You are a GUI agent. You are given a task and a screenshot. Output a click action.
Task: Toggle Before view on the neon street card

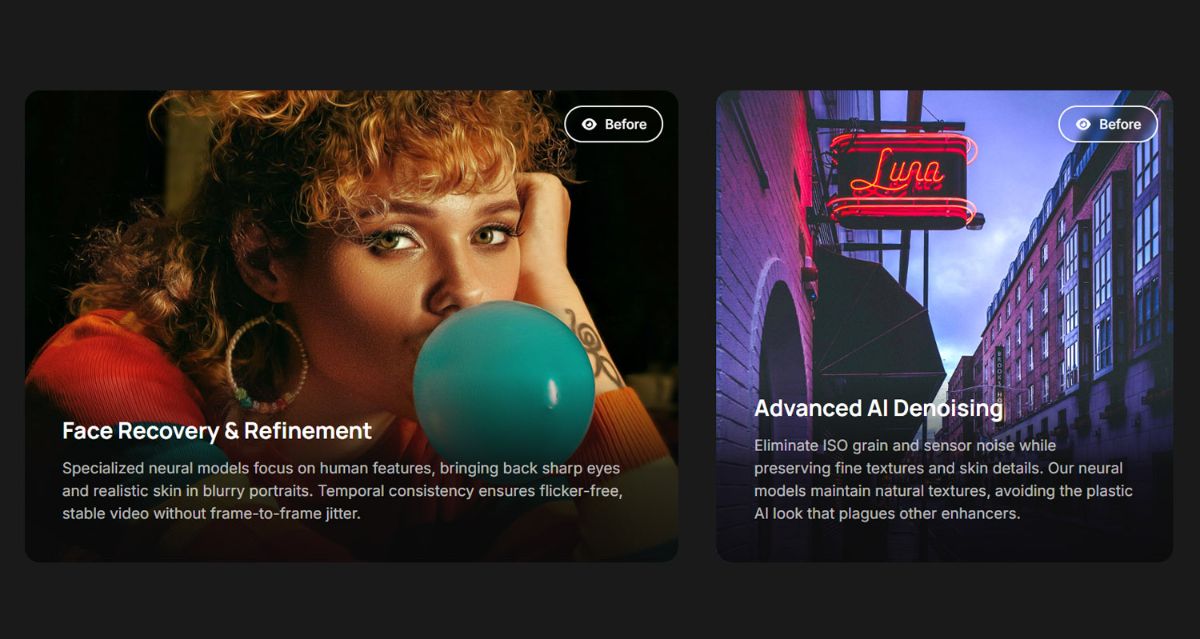[x=1108, y=124]
